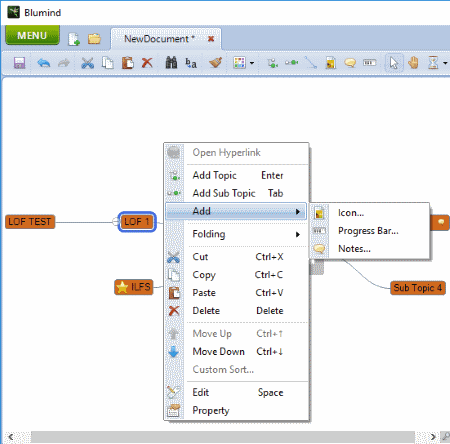Undo last action with blue arrow
The height and width of the screenshot is (444, 450).
(44, 63)
